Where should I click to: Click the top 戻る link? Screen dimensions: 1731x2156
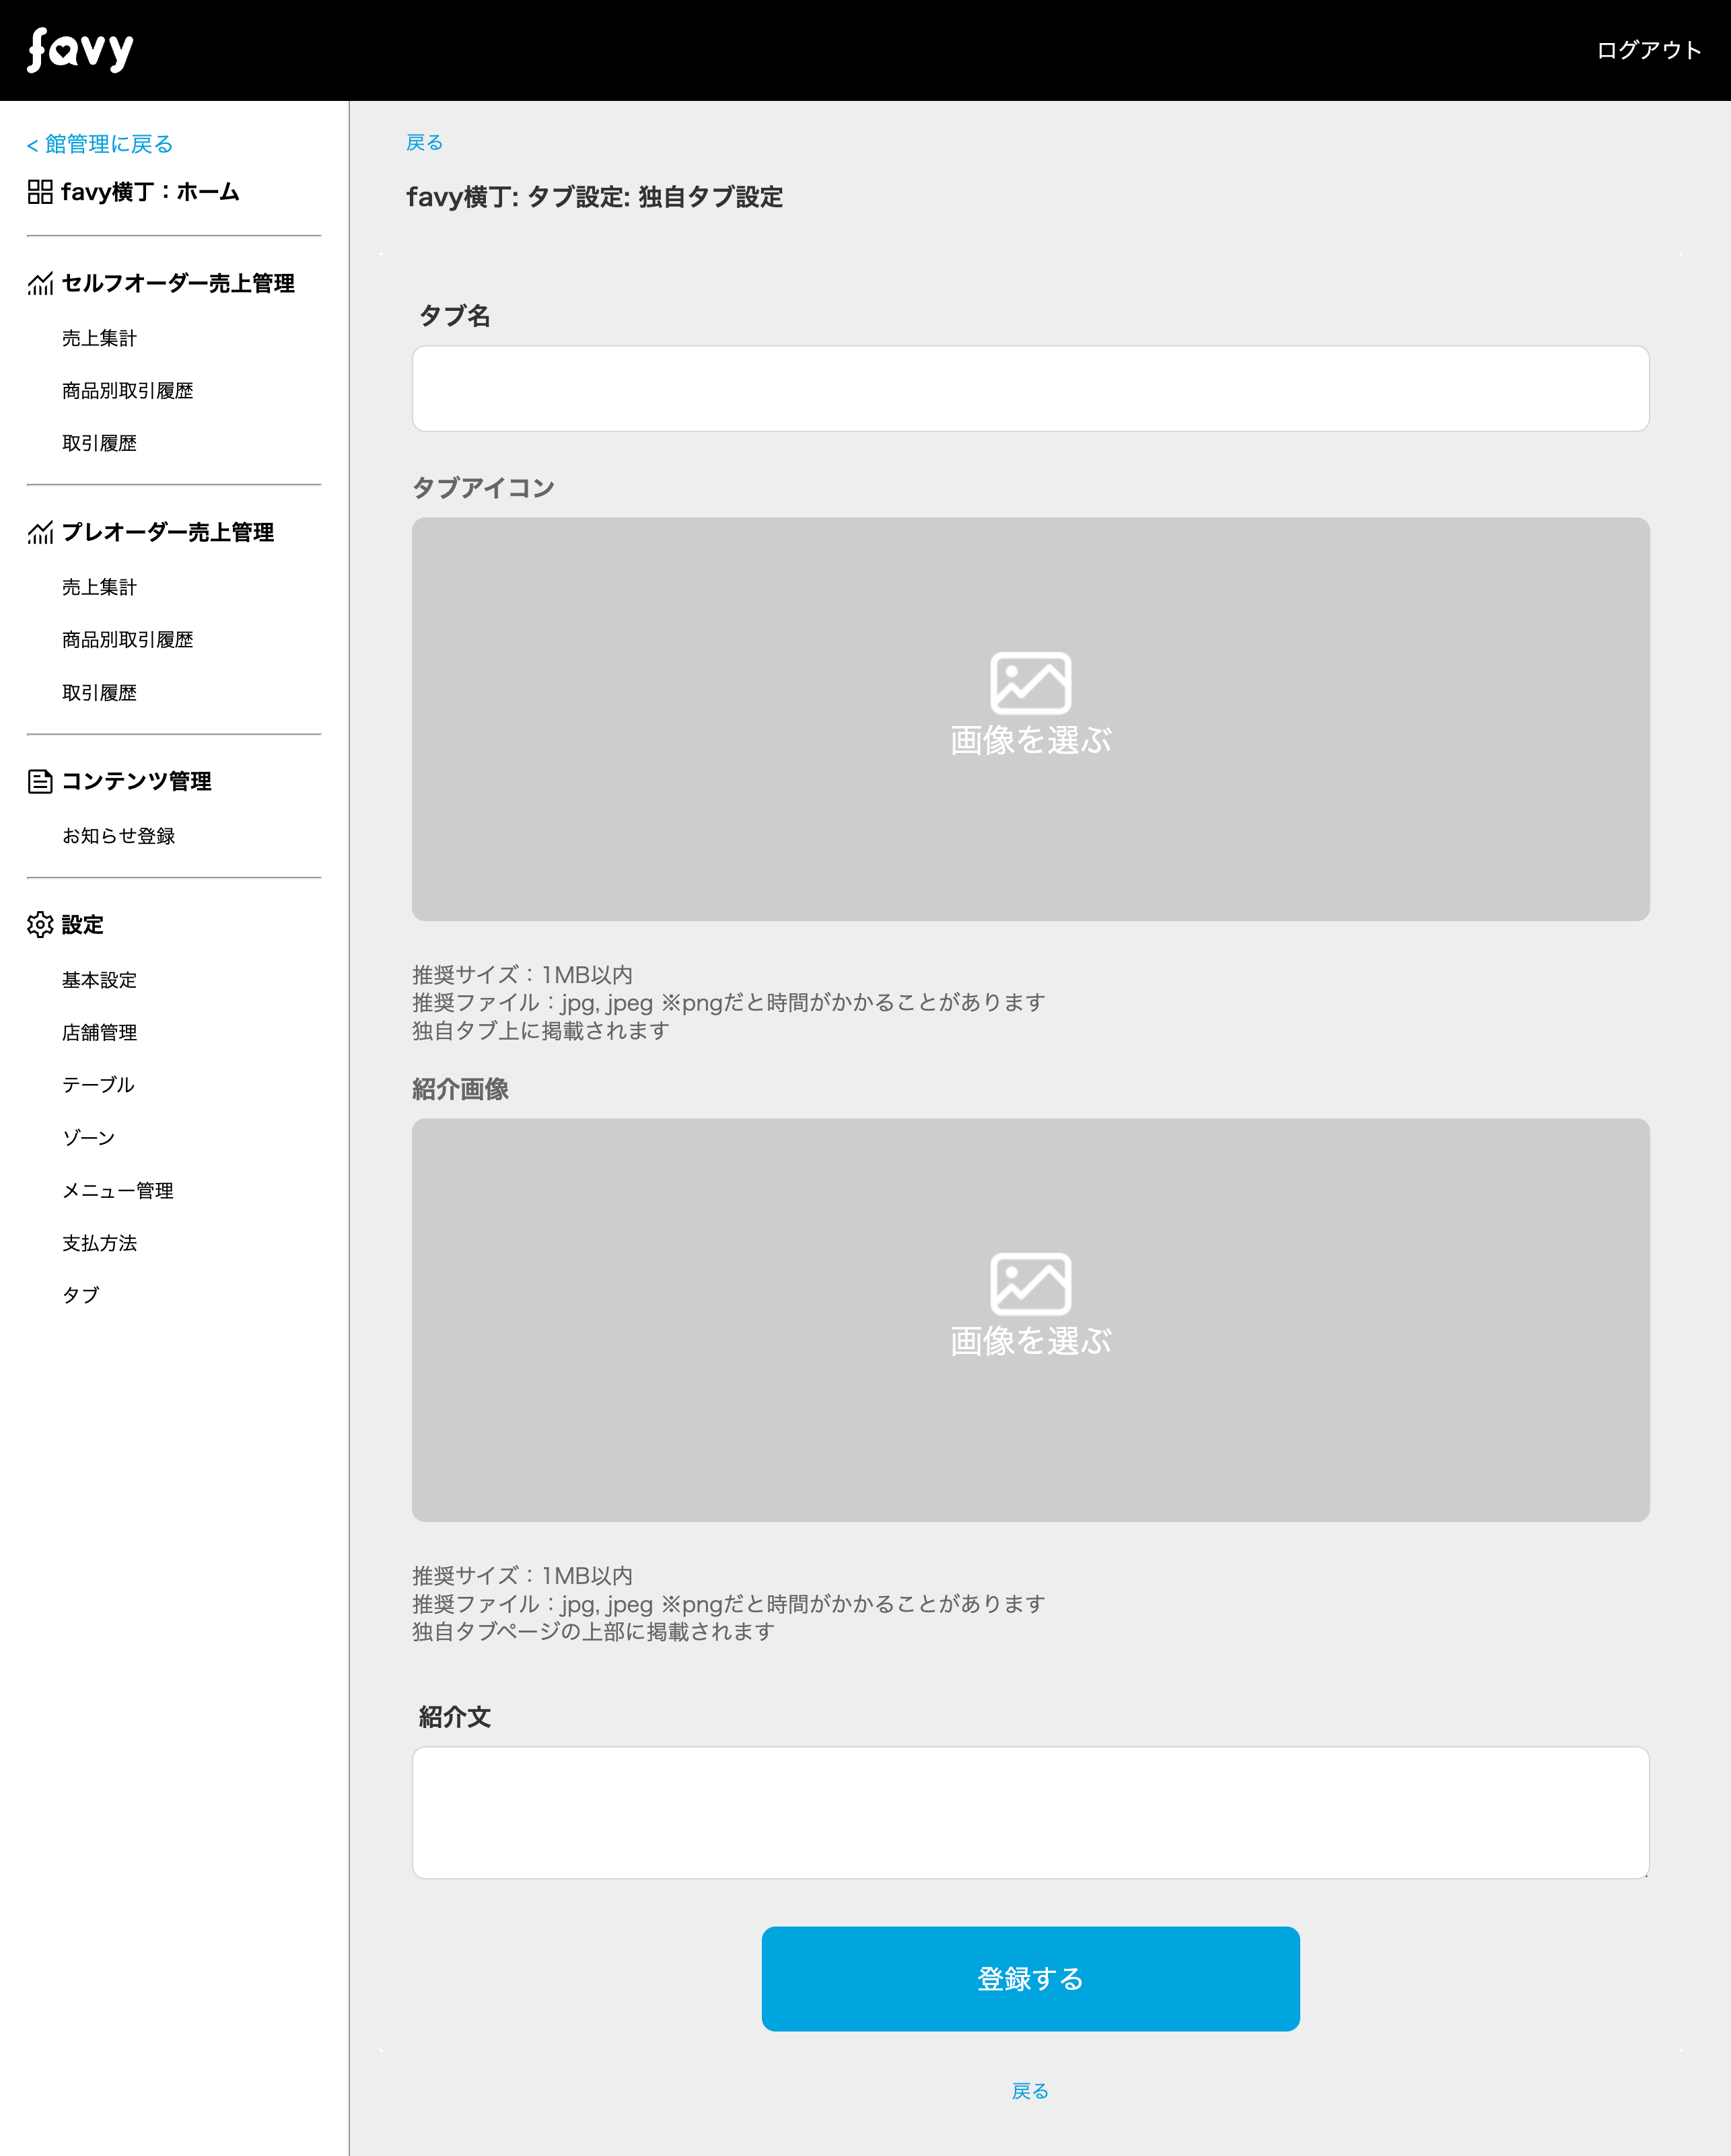[424, 143]
